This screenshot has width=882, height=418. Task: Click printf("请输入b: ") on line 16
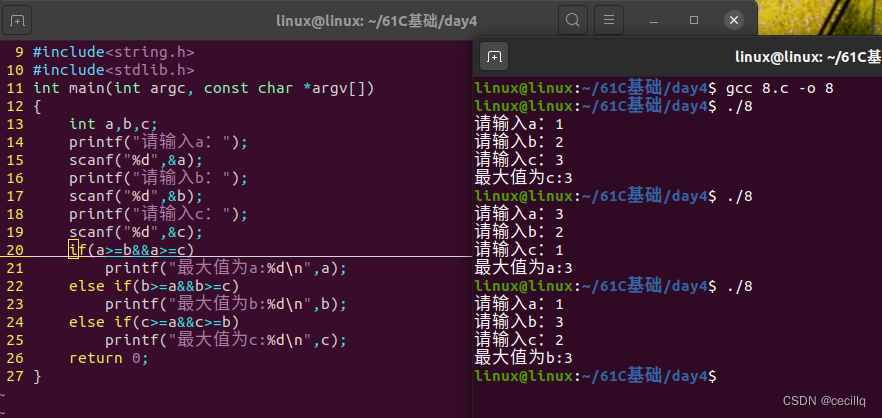coord(159,178)
